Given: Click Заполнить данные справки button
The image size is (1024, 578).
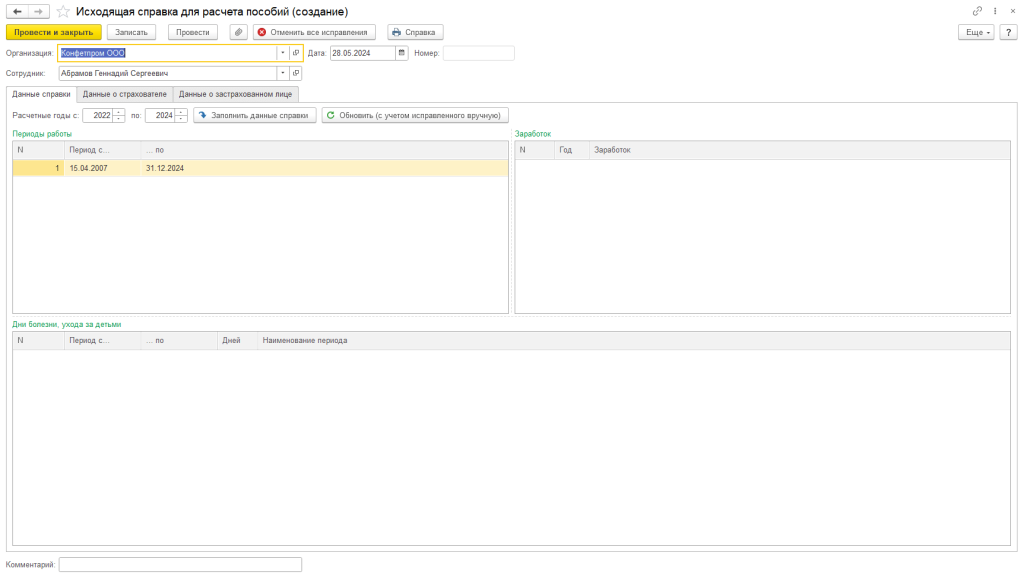Looking at the screenshot, I should [255, 116].
